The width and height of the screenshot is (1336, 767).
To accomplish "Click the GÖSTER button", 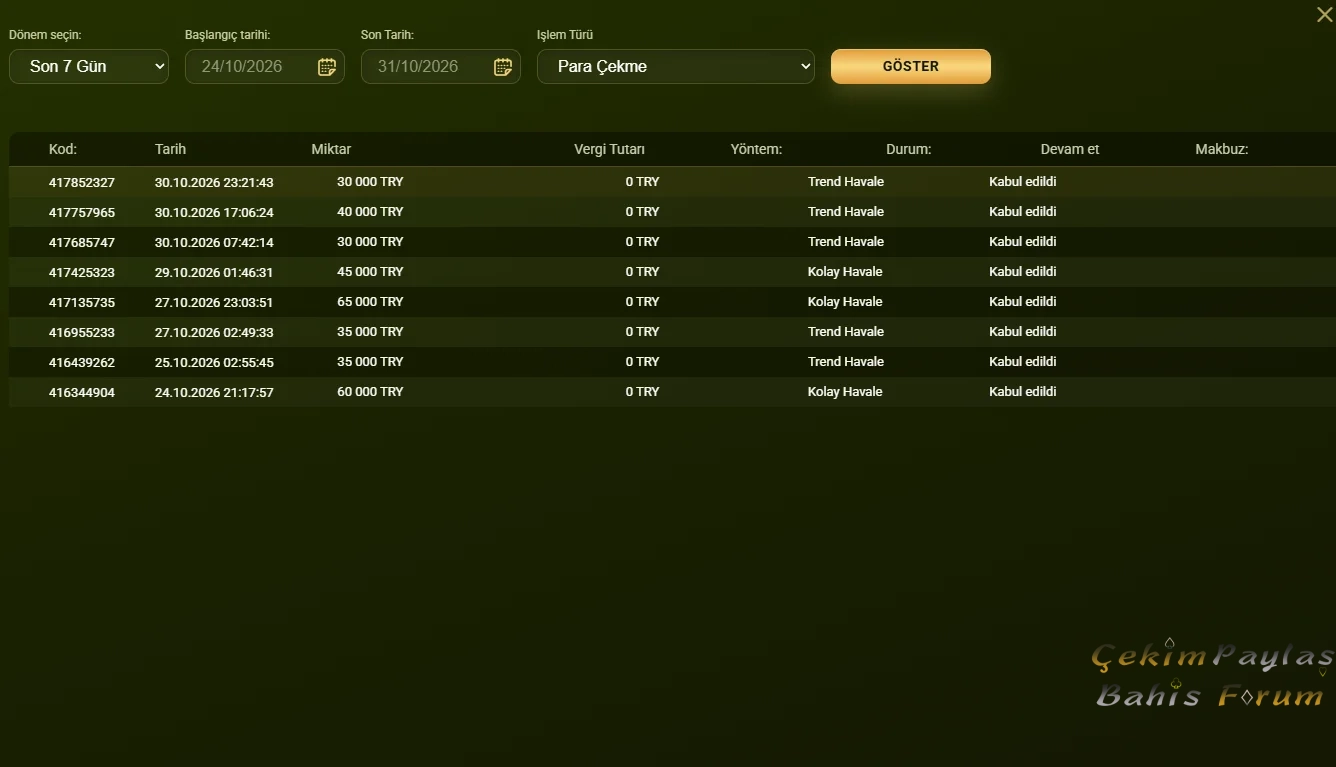I will pyautogui.click(x=911, y=66).
